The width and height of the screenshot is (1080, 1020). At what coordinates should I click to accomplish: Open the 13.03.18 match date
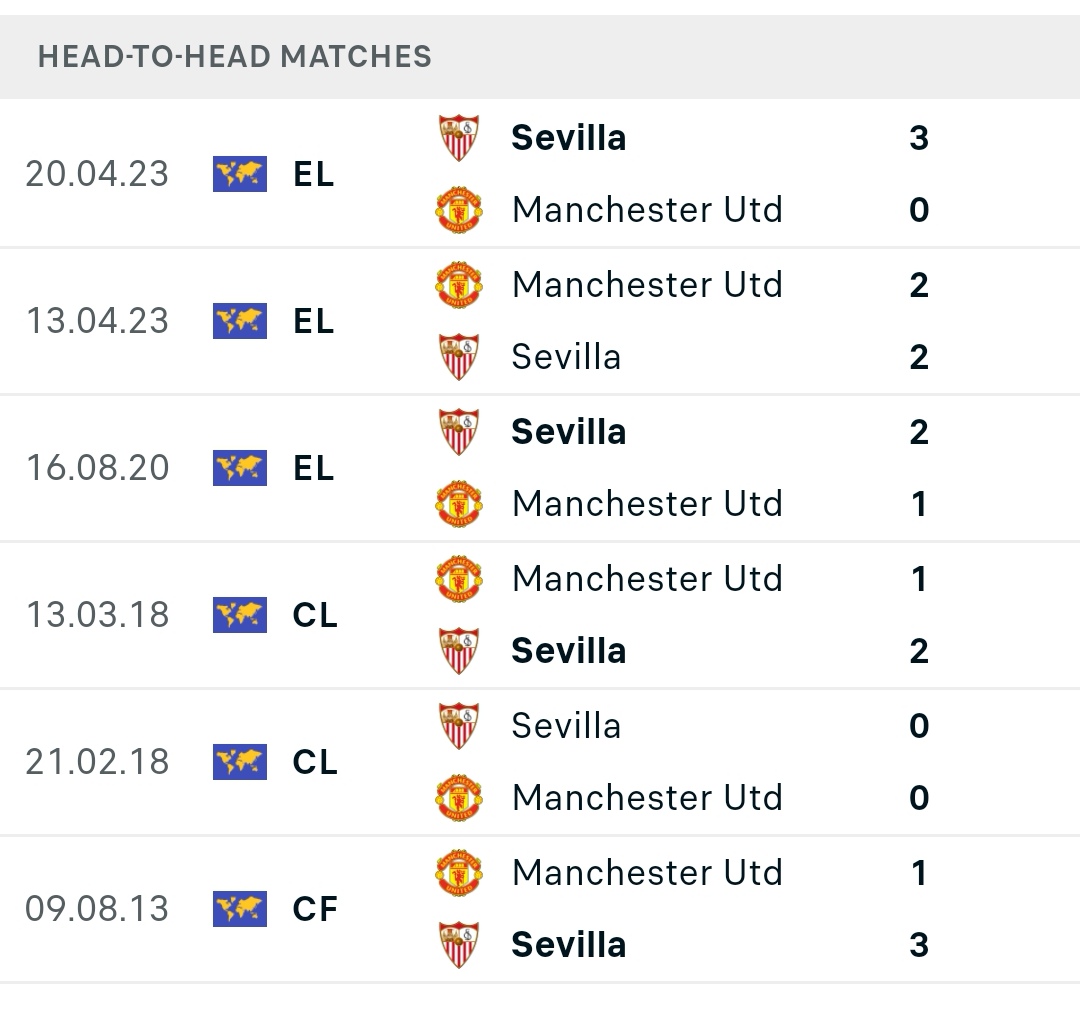tap(97, 615)
